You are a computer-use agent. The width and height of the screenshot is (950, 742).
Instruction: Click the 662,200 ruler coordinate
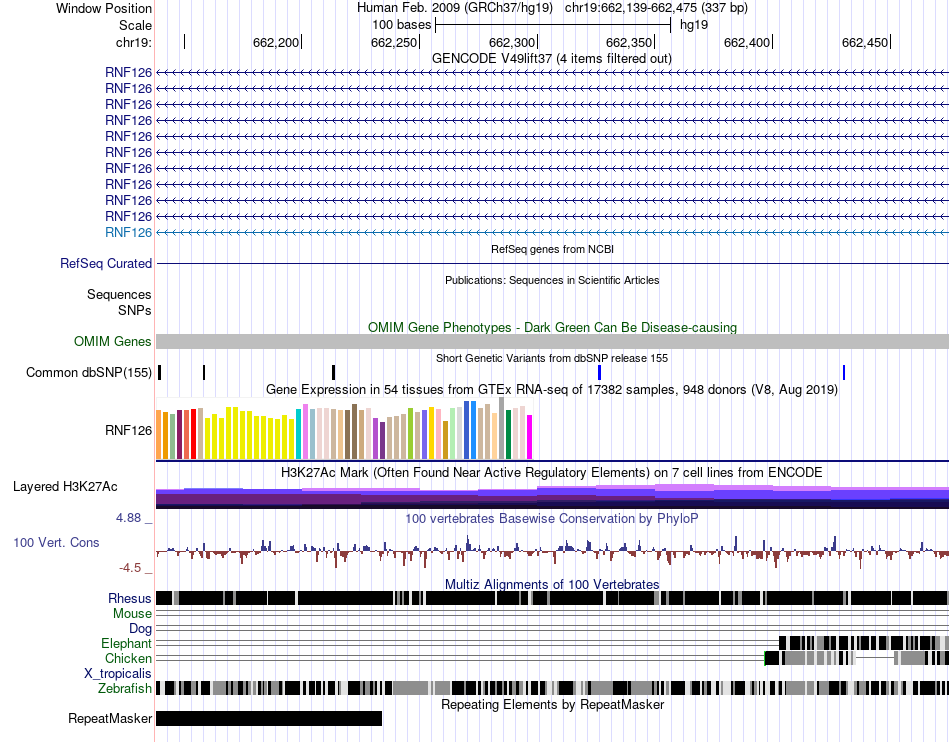pyautogui.click(x=276, y=42)
